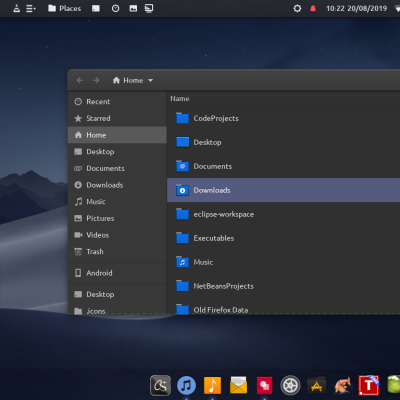Click the clock and date in panel

pos(356,8)
